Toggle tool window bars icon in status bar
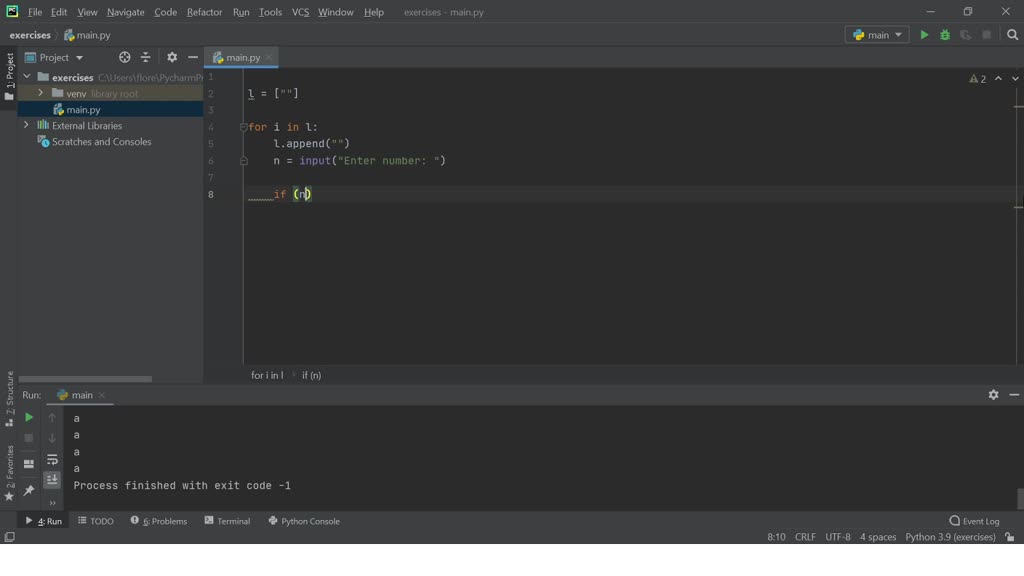Image resolution: width=1024 pixels, height=576 pixels. click(9, 537)
